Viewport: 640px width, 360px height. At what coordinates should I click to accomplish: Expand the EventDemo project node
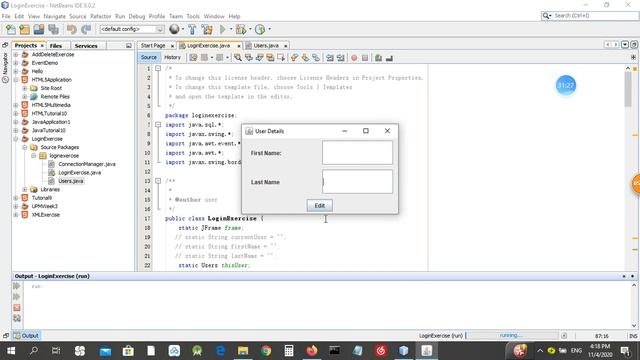click(16, 63)
